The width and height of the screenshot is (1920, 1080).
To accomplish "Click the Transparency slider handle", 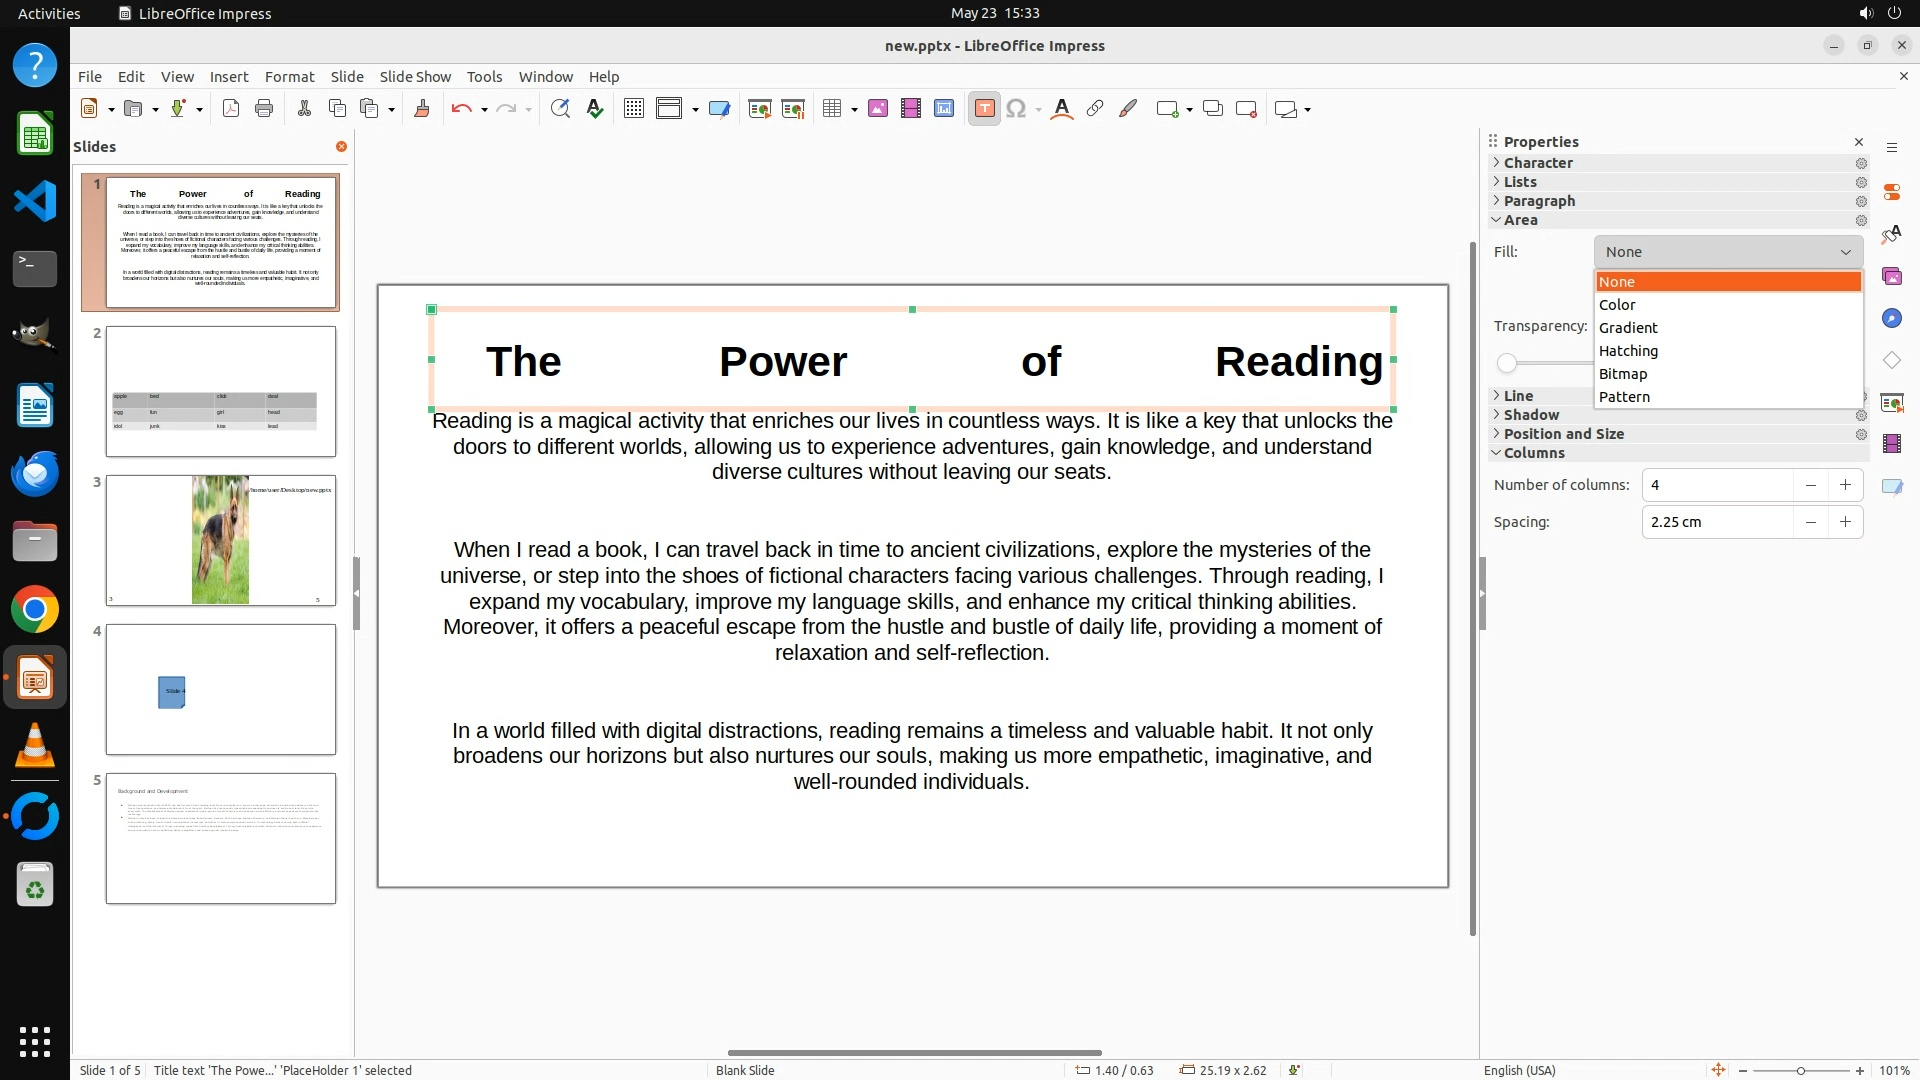I will coord(1507,363).
